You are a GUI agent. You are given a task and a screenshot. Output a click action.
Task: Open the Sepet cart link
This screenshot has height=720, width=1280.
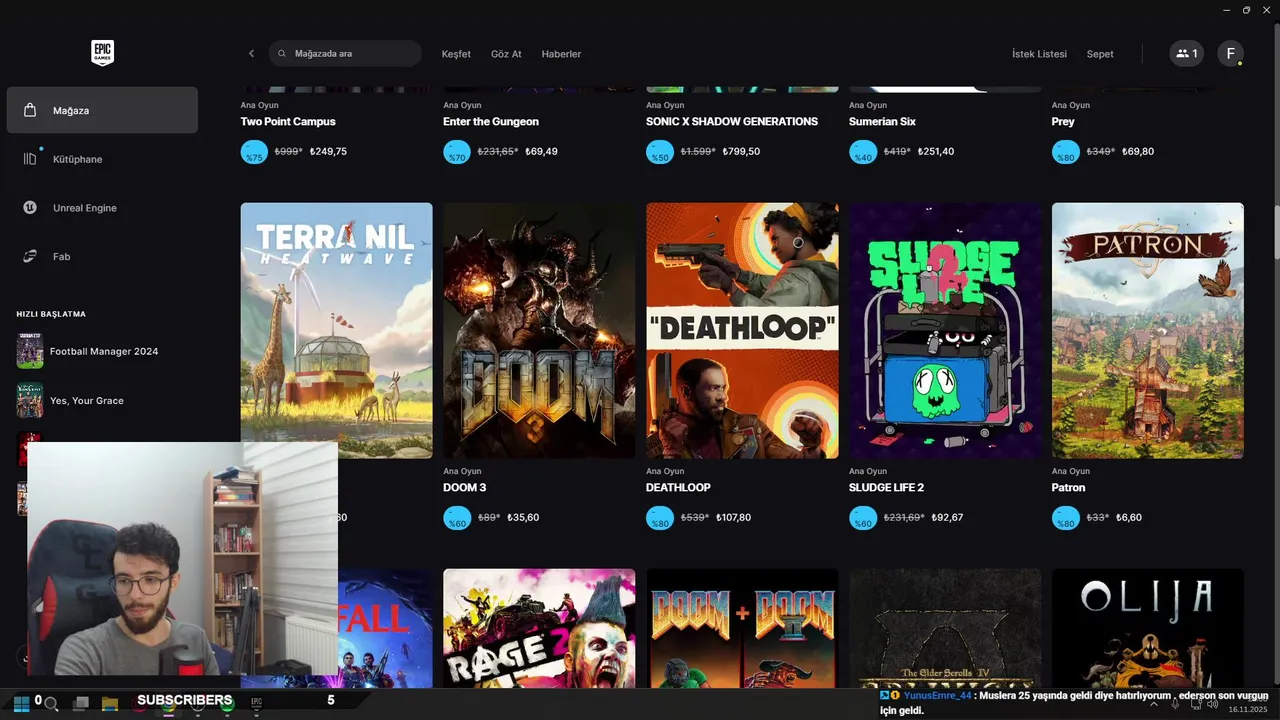tap(1100, 54)
